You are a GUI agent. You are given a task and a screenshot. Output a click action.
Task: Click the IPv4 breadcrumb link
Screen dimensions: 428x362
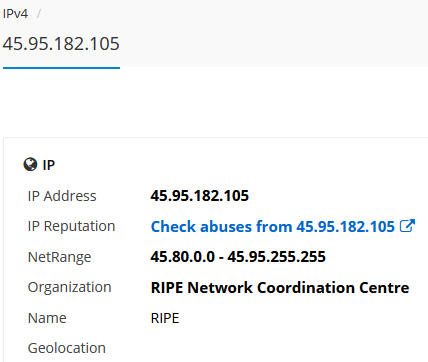[15, 14]
